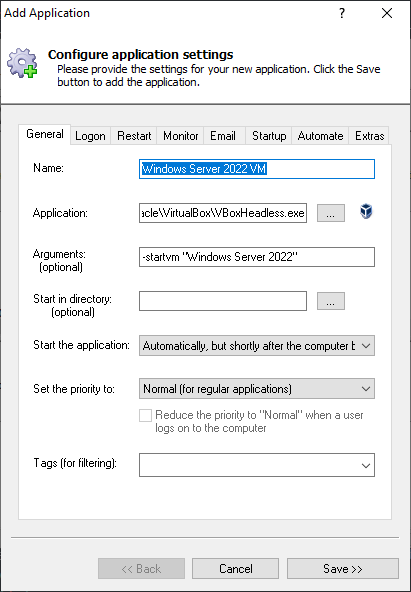411x592 pixels.
Task: Click the VirtualBox cube icon beside Application
Action: 366,211
